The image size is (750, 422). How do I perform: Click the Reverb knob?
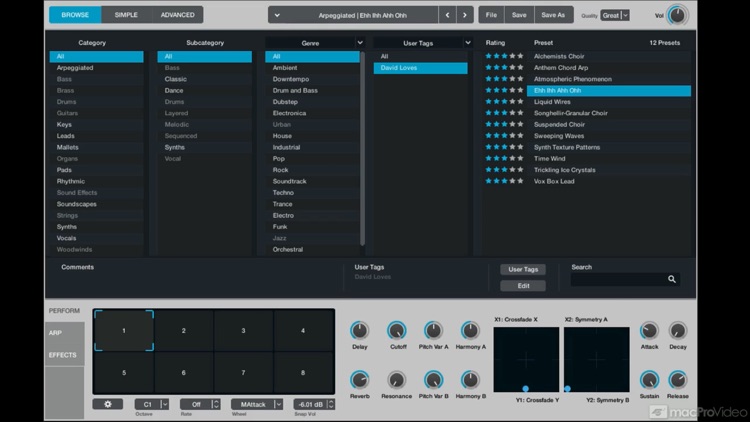[359, 380]
